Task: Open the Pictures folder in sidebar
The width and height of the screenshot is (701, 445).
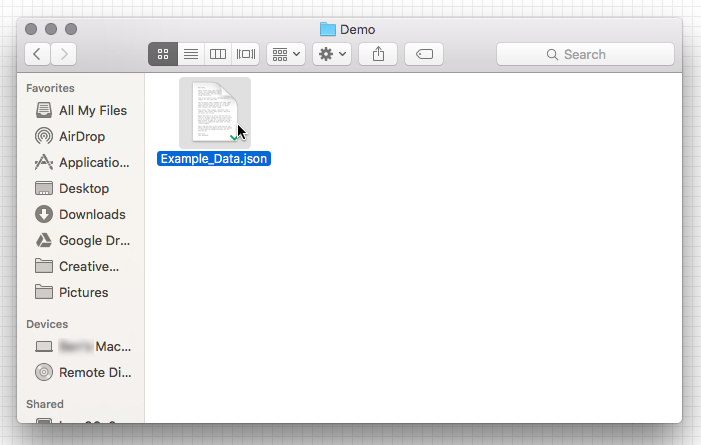Action: click(83, 292)
